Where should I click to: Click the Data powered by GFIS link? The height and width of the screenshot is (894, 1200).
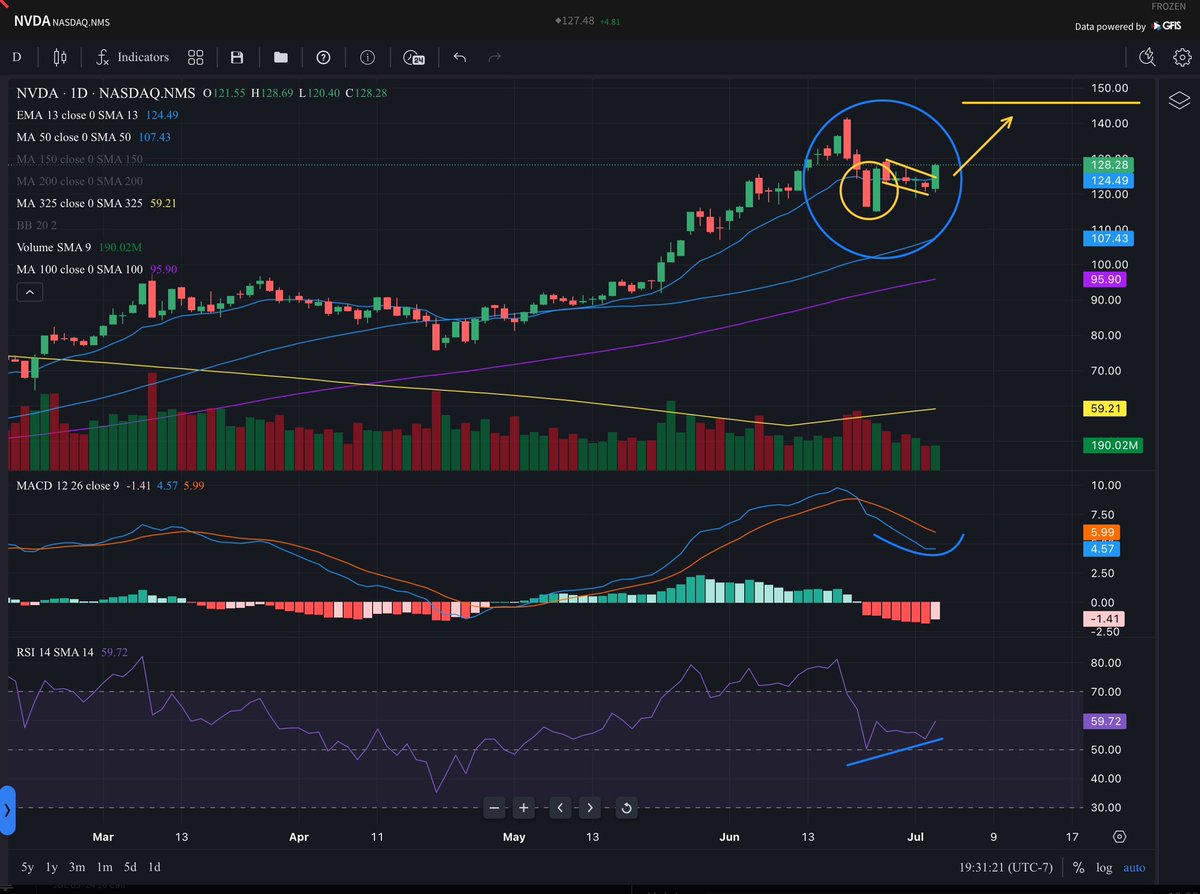pyautogui.click(x=1130, y=27)
